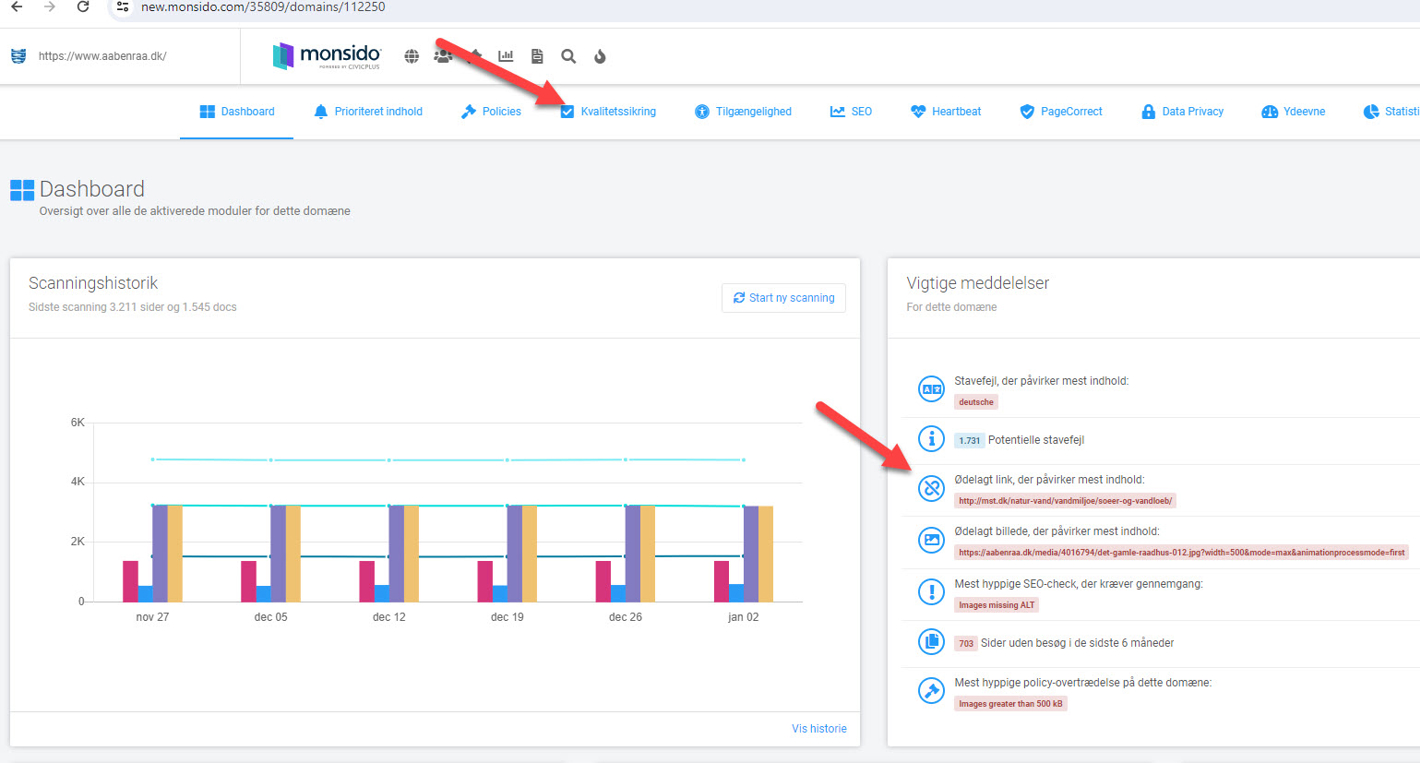Click the globe icon in Monsido header
This screenshot has width=1420, height=763.
[411, 57]
